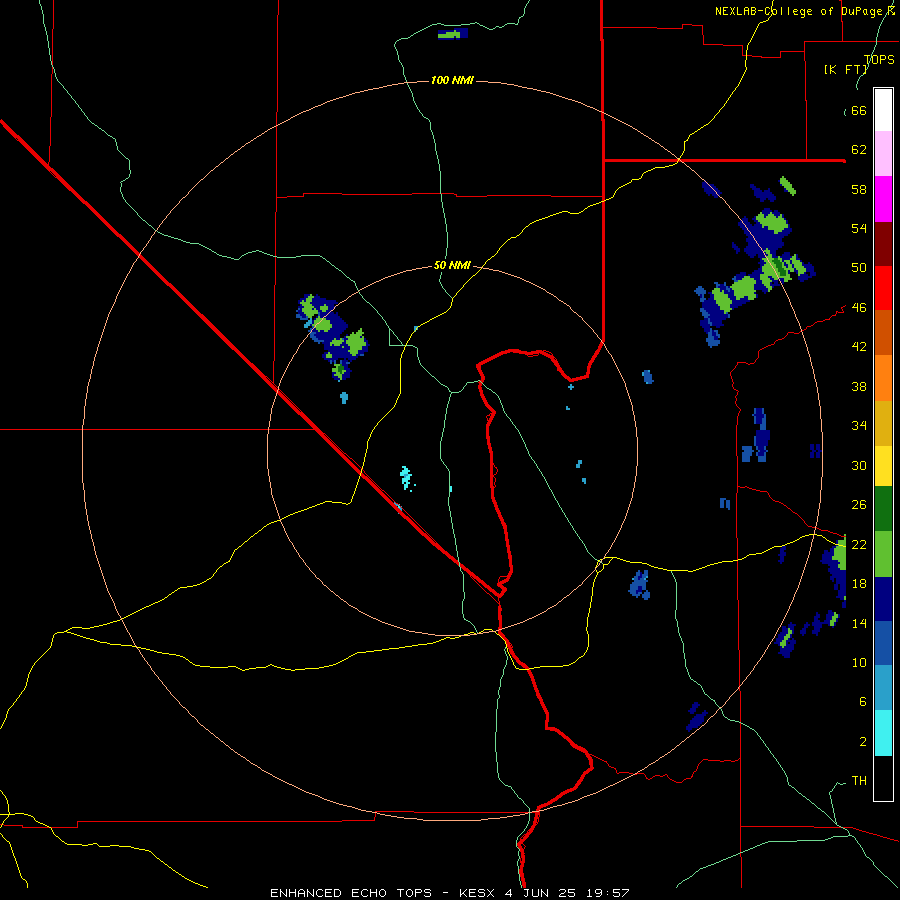The image size is (900, 900).
Task: Select the "58" legend value
Action: 859,189
